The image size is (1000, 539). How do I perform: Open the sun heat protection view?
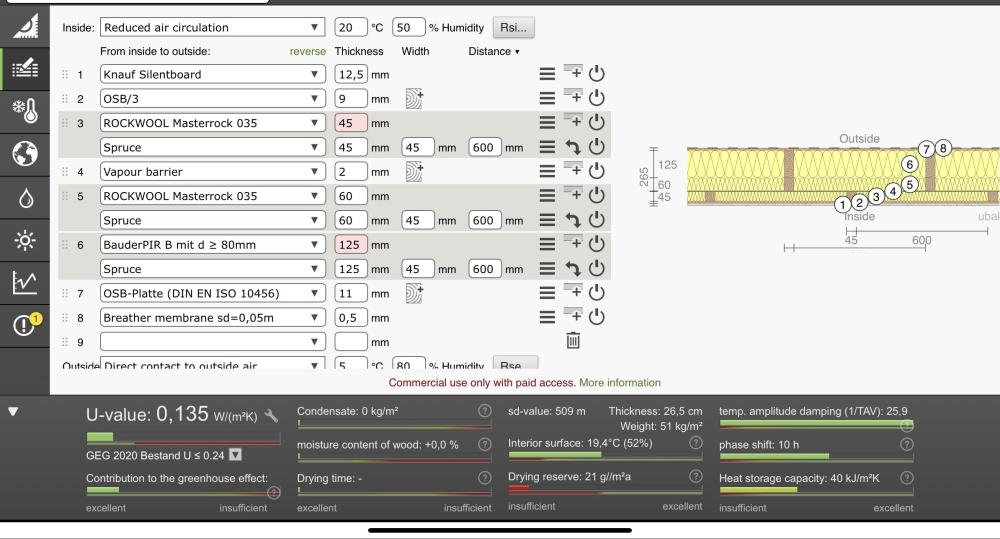pyautogui.click(x=25, y=240)
